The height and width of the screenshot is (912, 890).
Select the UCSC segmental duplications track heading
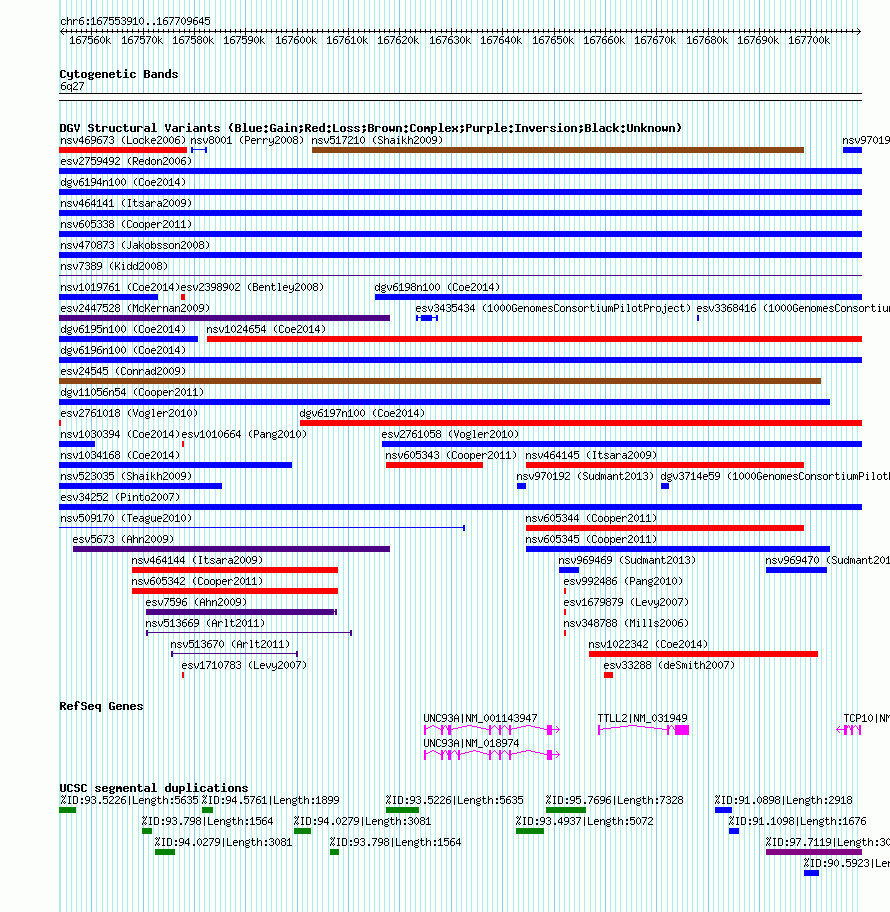(x=154, y=788)
